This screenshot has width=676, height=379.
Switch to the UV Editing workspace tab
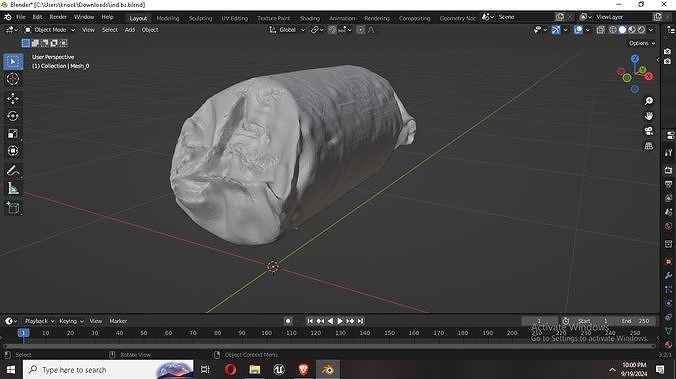click(235, 18)
